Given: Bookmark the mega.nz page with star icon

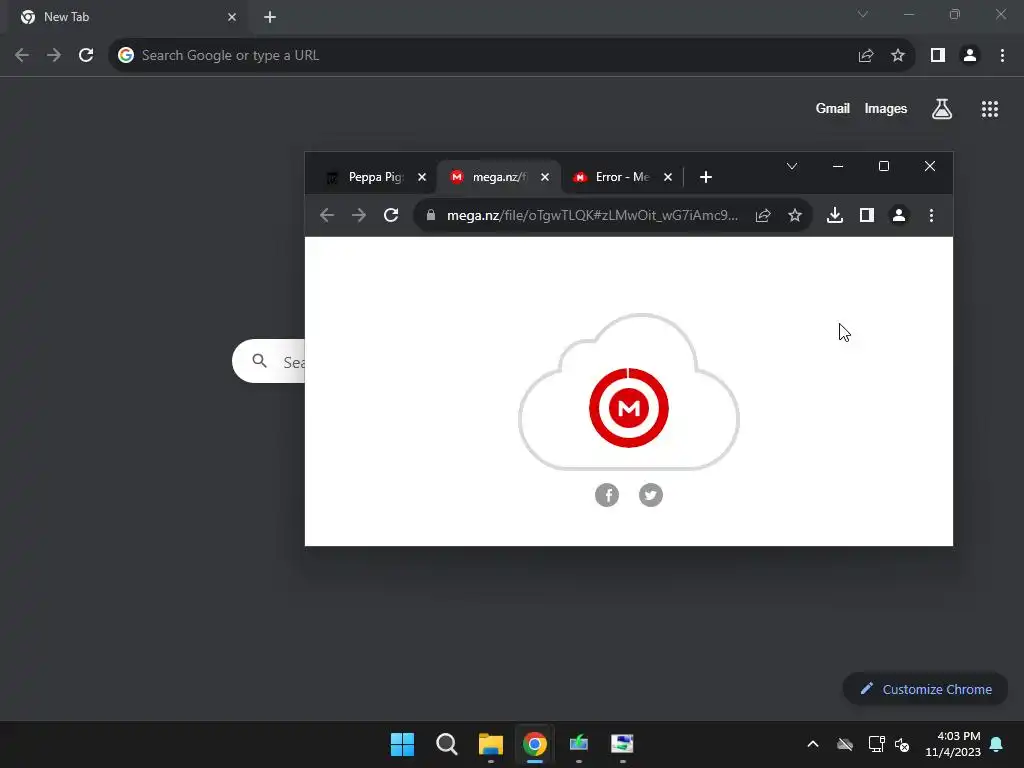Looking at the screenshot, I should [x=794, y=215].
